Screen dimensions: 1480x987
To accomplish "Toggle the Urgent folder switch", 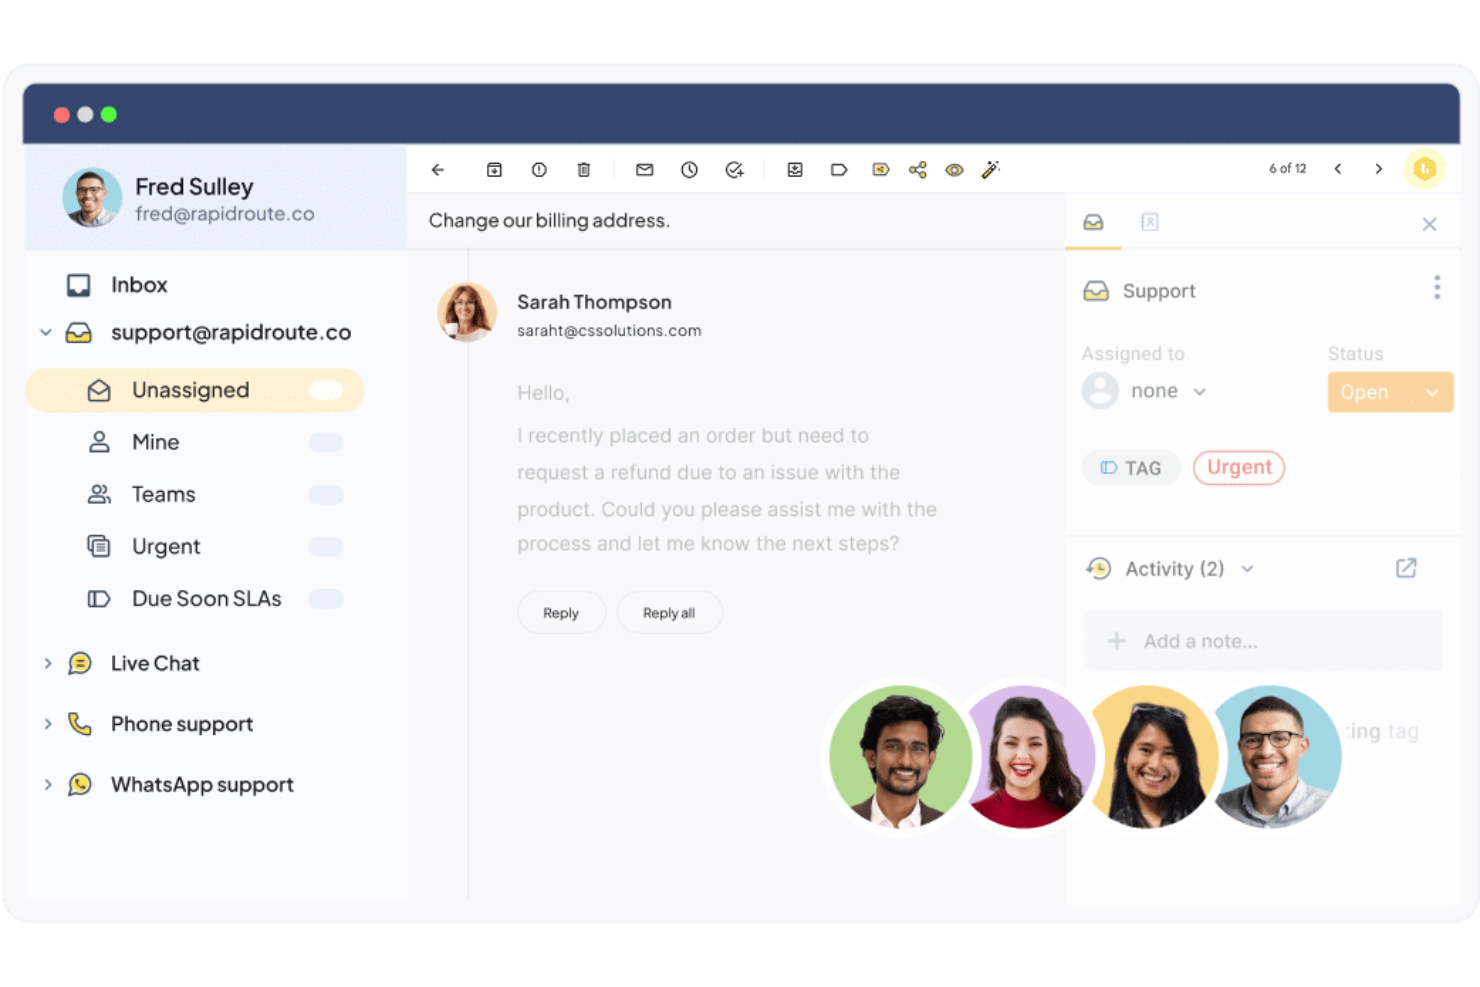I will pyautogui.click(x=326, y=546).
